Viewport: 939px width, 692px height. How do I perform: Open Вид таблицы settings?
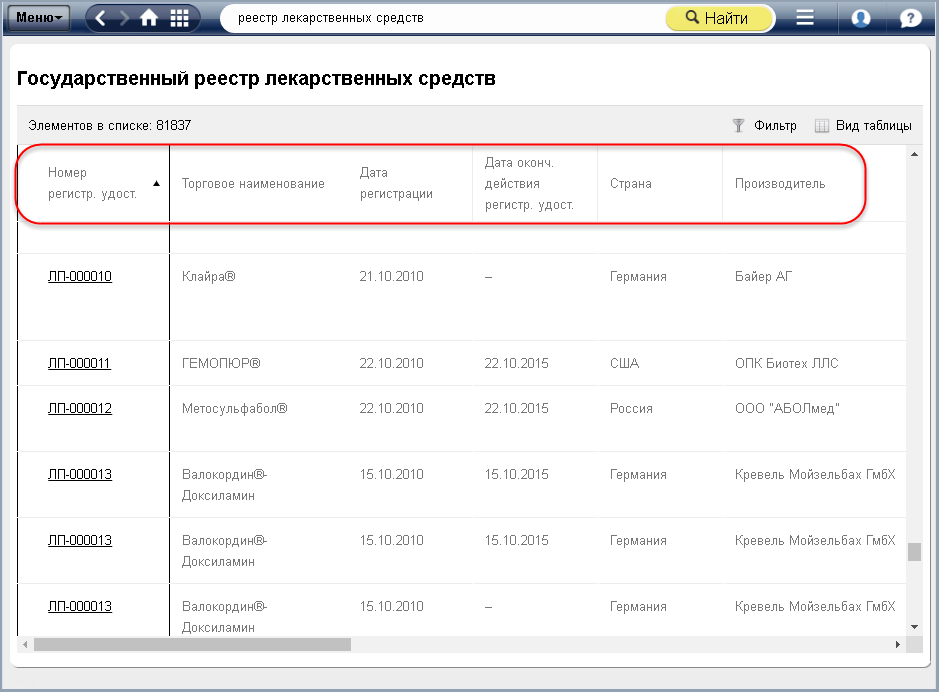[874, 126]
